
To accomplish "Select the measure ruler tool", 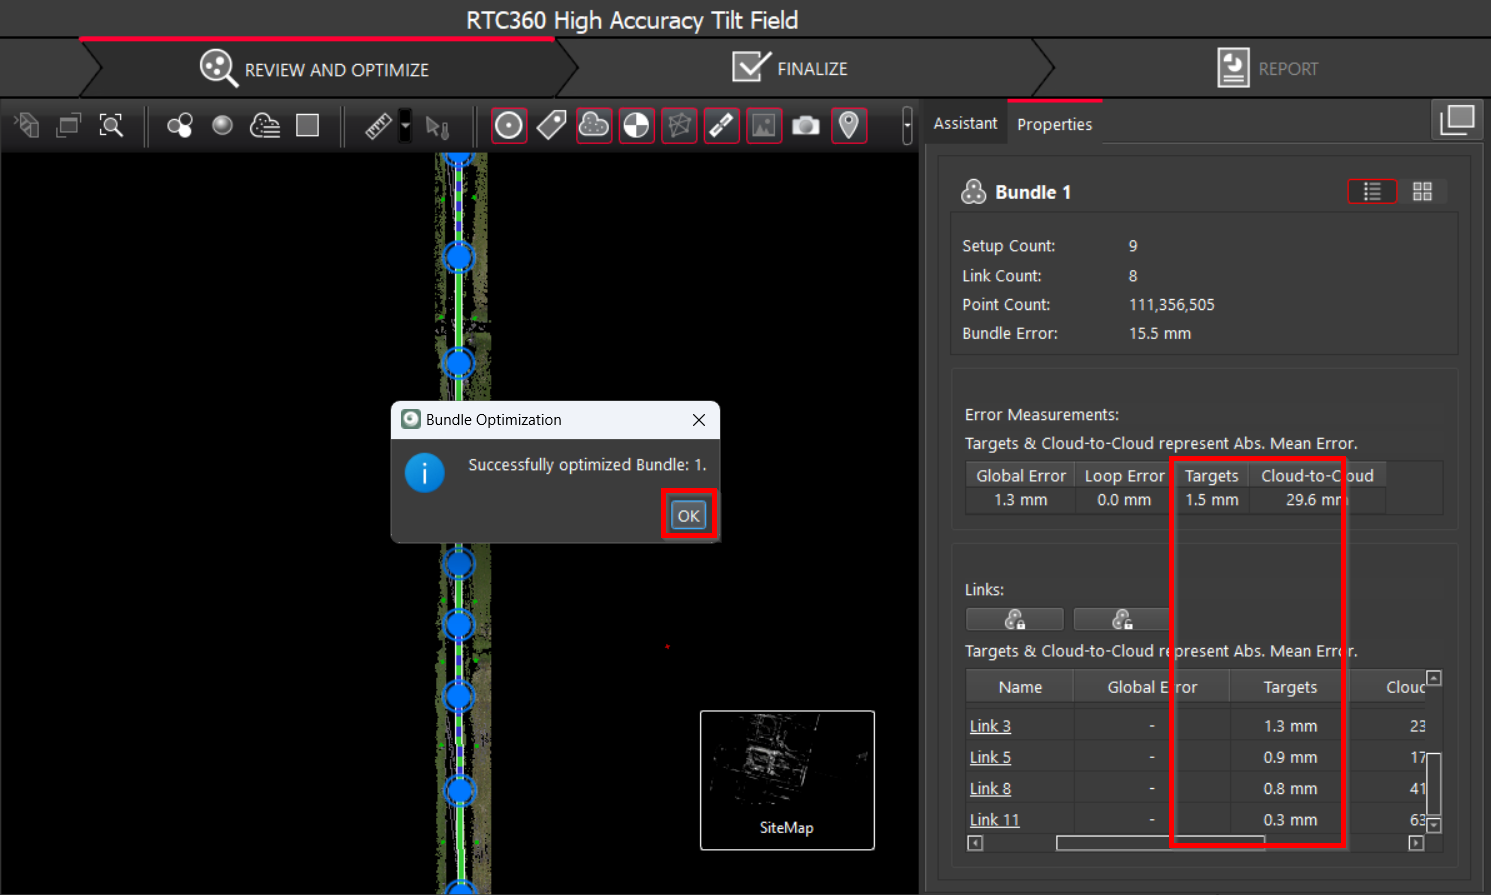I will point(378,126).
